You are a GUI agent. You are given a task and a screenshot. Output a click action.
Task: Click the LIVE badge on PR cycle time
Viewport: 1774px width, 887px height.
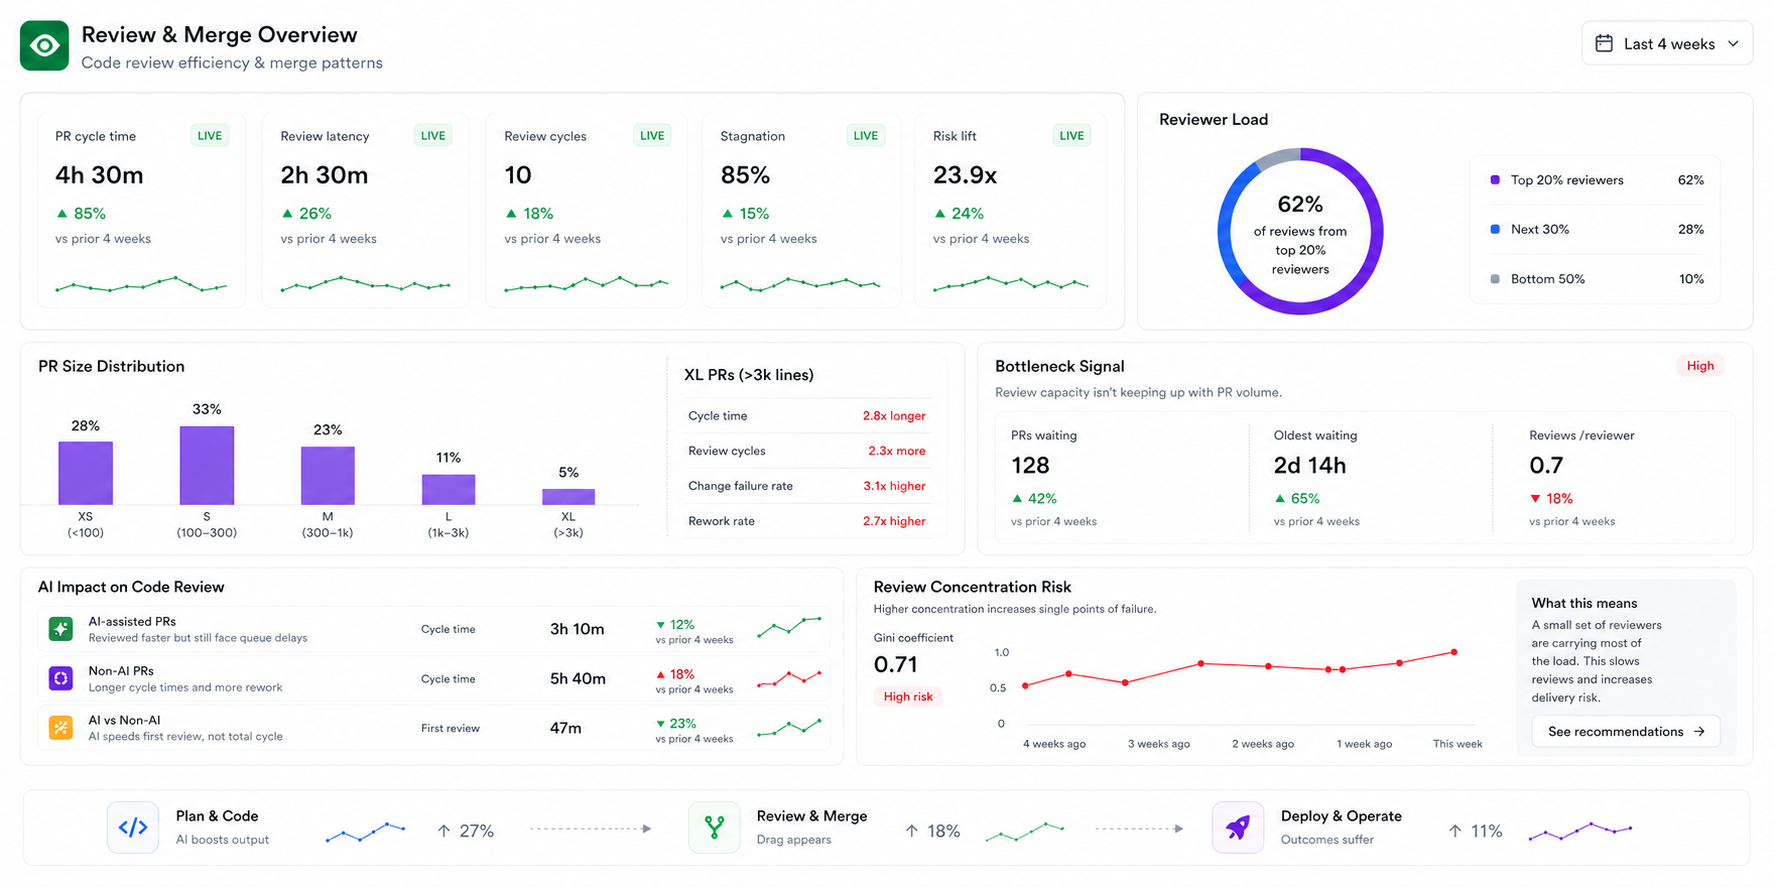(210, 136)
